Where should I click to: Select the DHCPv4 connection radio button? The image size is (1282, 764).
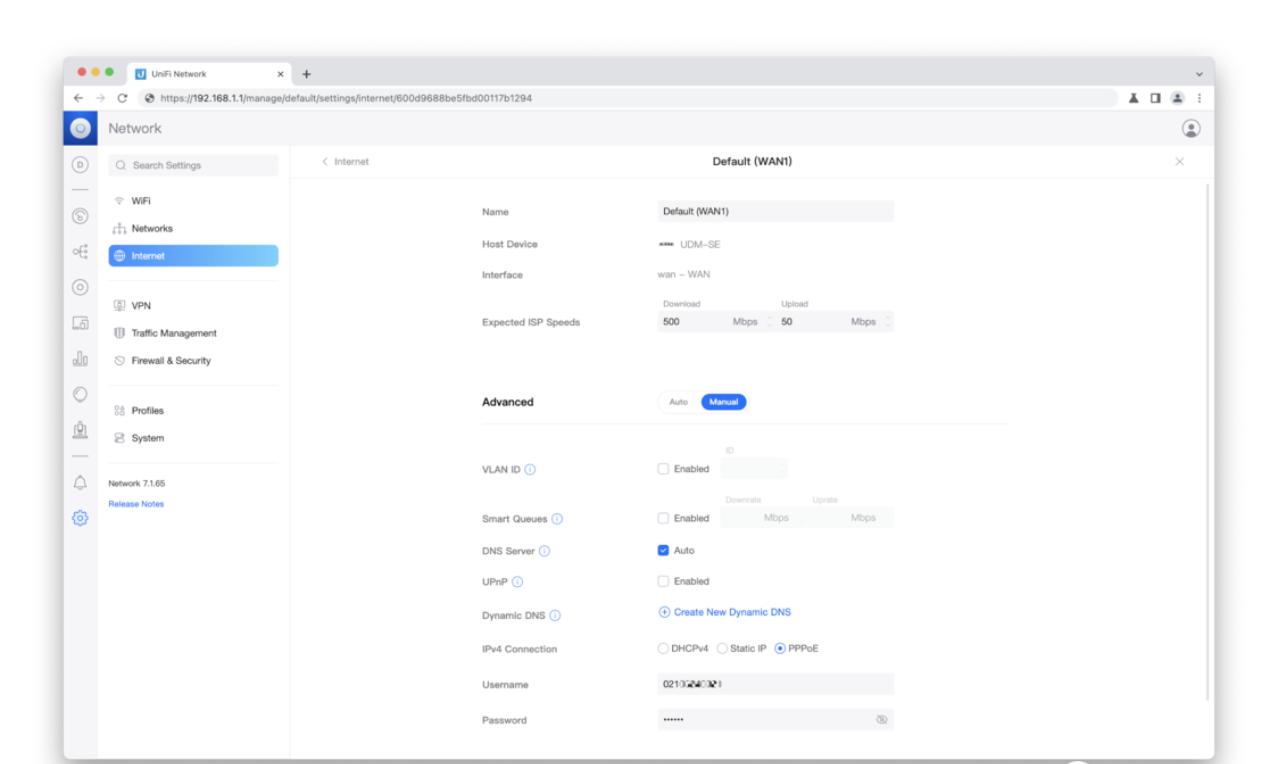(x=662, y=648)
